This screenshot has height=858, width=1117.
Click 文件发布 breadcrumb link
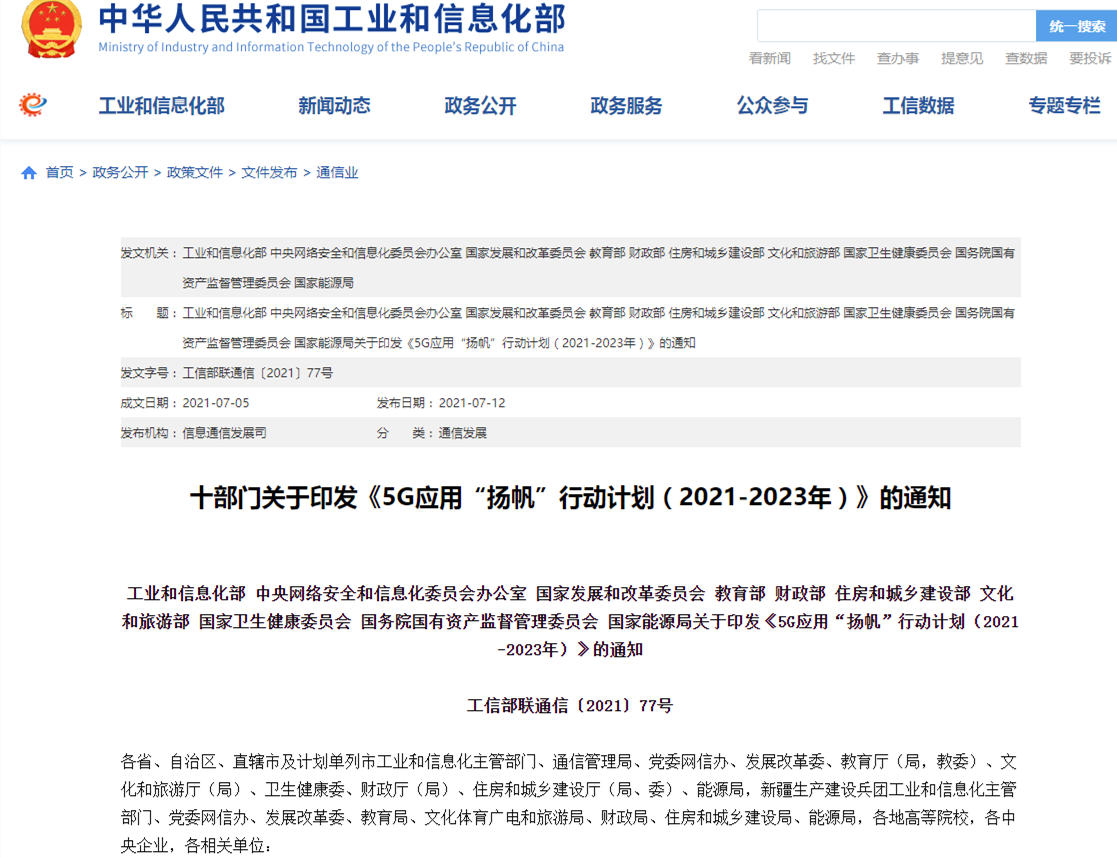tap(269, 173)
